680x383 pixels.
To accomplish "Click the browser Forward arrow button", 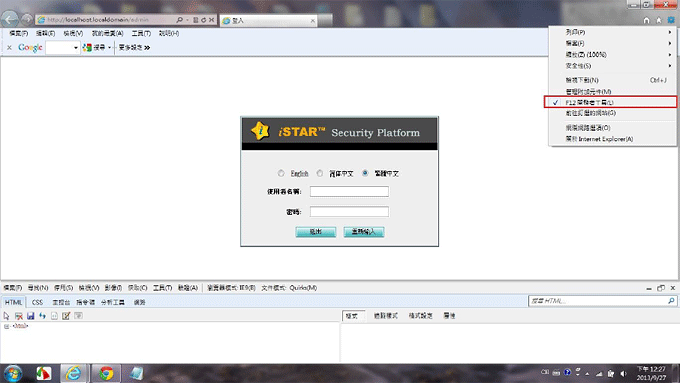I will click(x=27, y=20).
